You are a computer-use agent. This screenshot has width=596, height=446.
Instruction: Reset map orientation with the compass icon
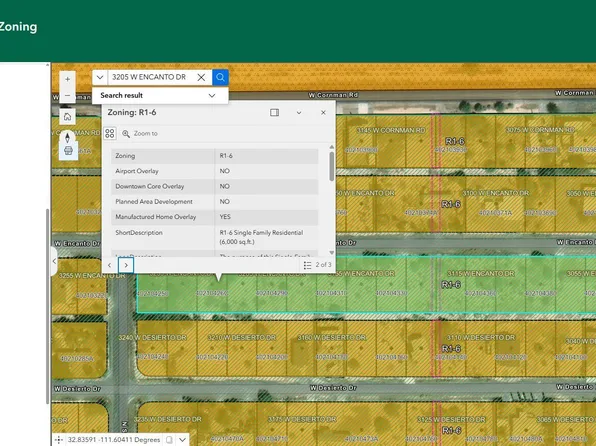tap(67, 137)
